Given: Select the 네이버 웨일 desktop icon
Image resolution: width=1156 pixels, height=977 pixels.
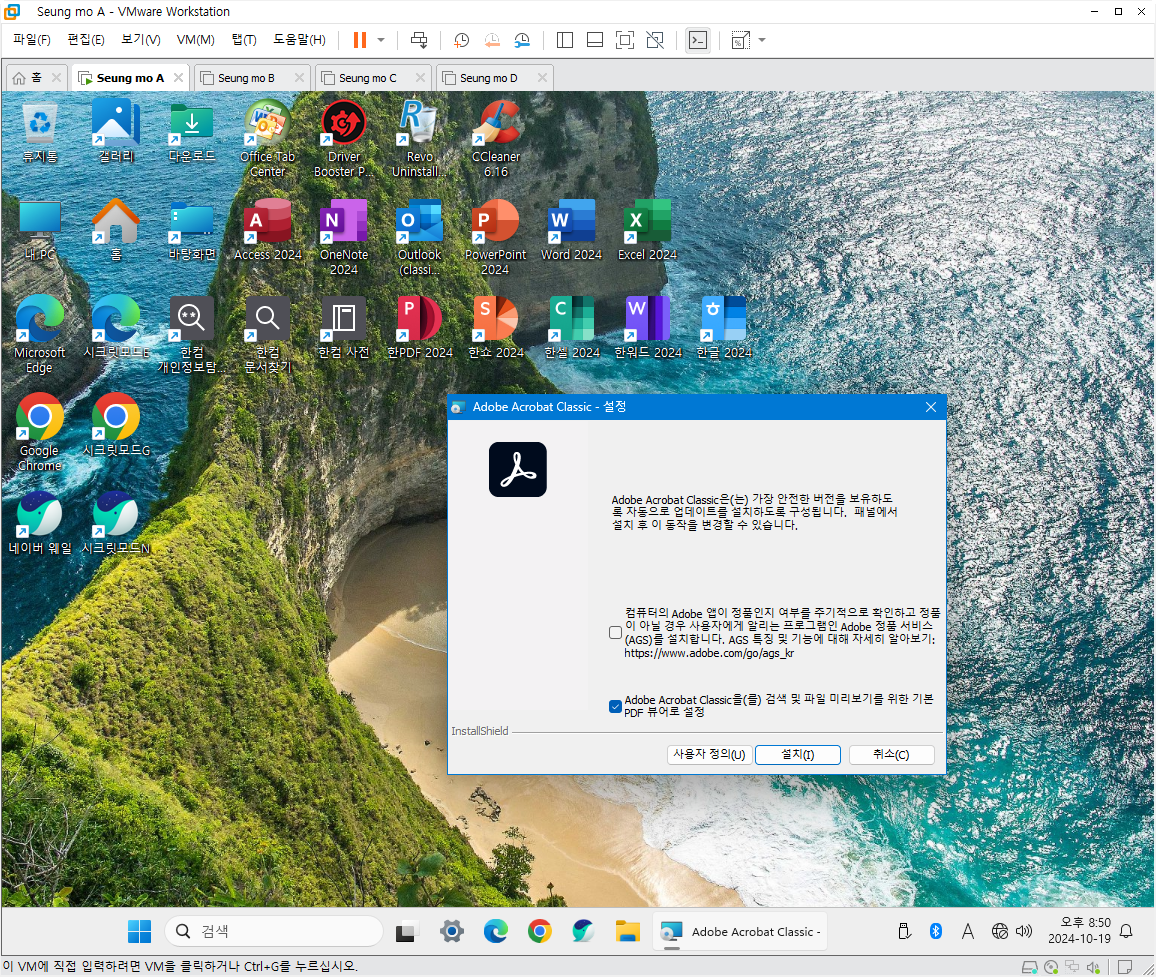Looking at the screenshot, I should pyautogui.click(x=40, y=524).
